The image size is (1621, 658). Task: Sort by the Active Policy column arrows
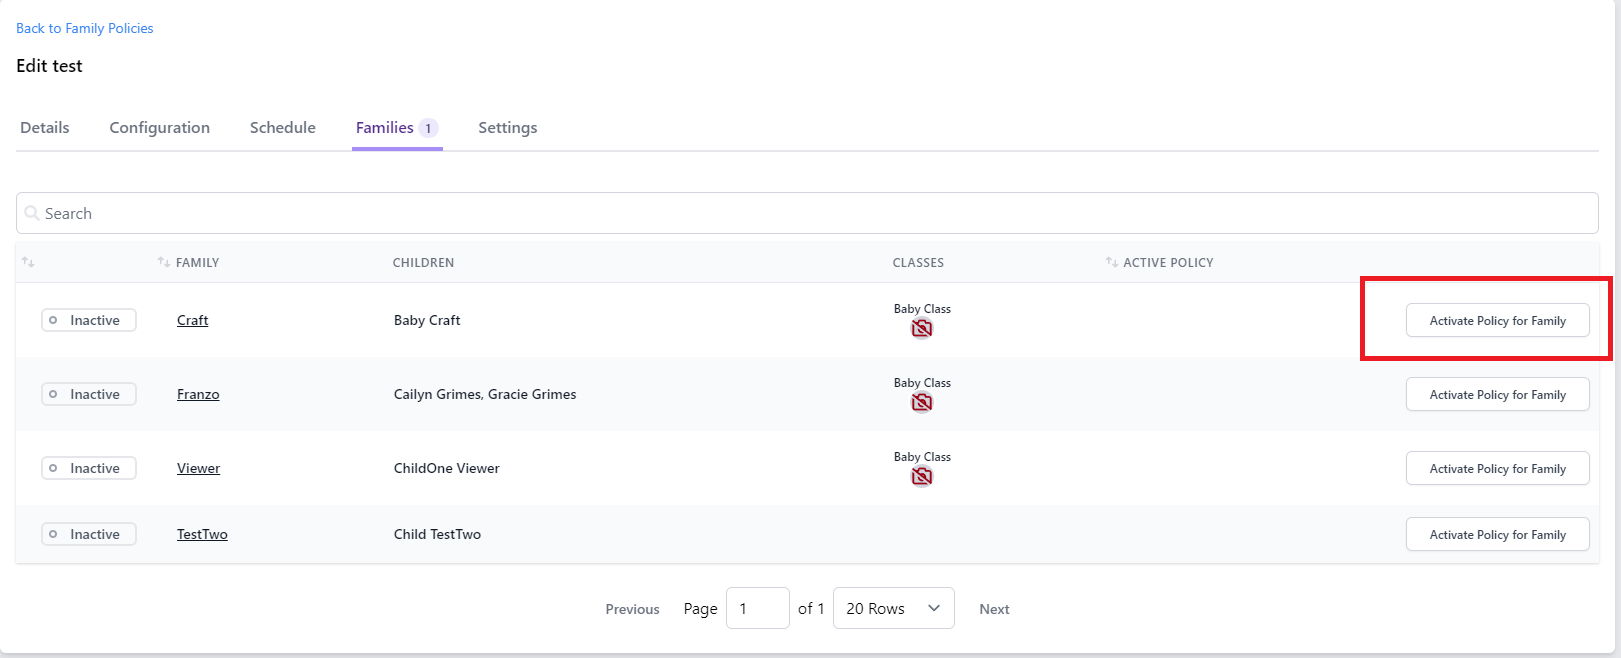(1111, 262)
